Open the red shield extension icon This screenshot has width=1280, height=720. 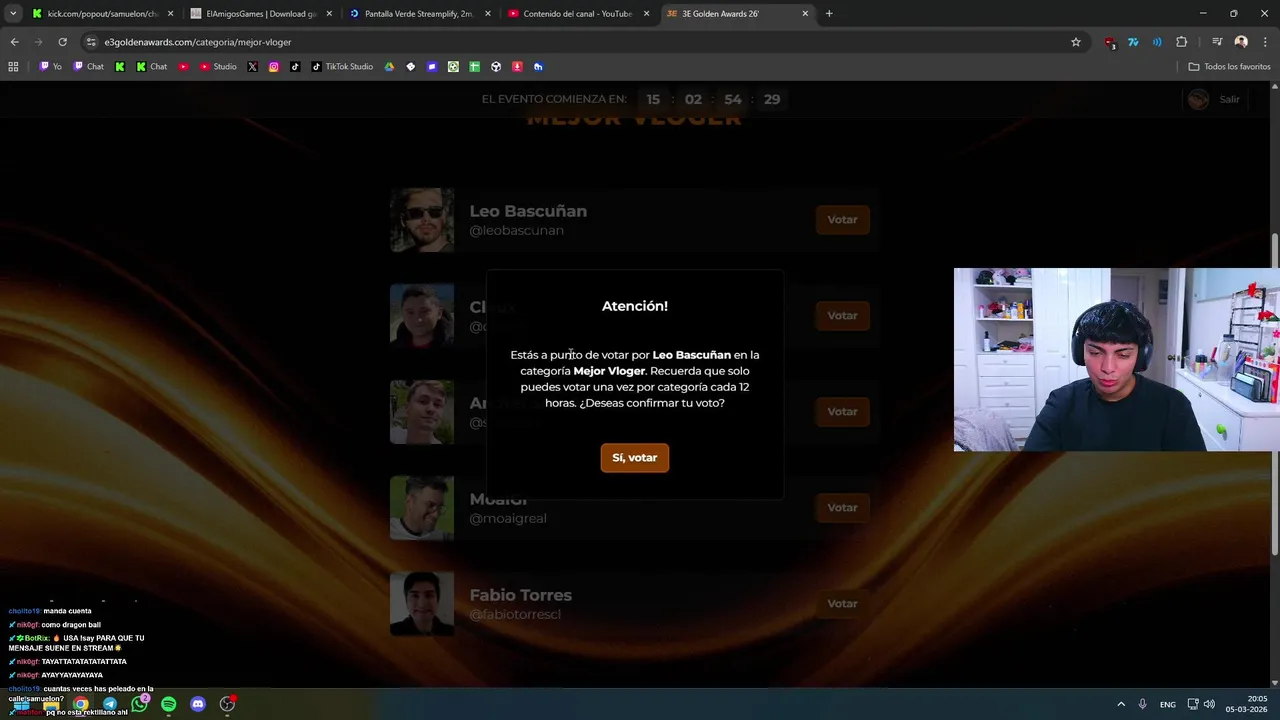click(1110, 42)
